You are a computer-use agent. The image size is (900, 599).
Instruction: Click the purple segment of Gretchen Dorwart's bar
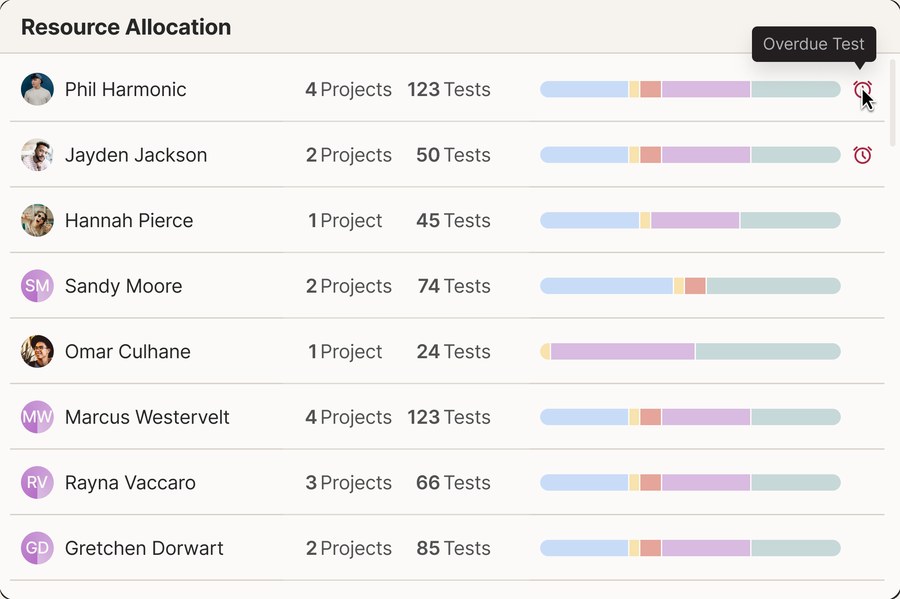tap(706, 548)
